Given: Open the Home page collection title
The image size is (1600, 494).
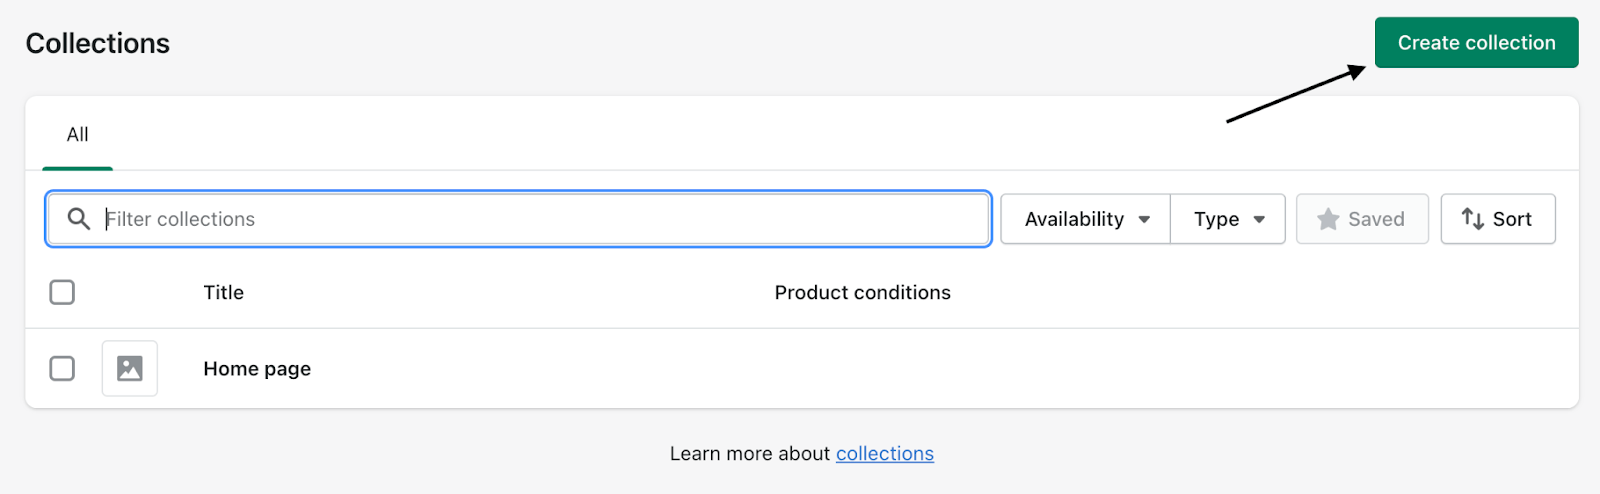Looking at the screenshot, I should 257,369.
